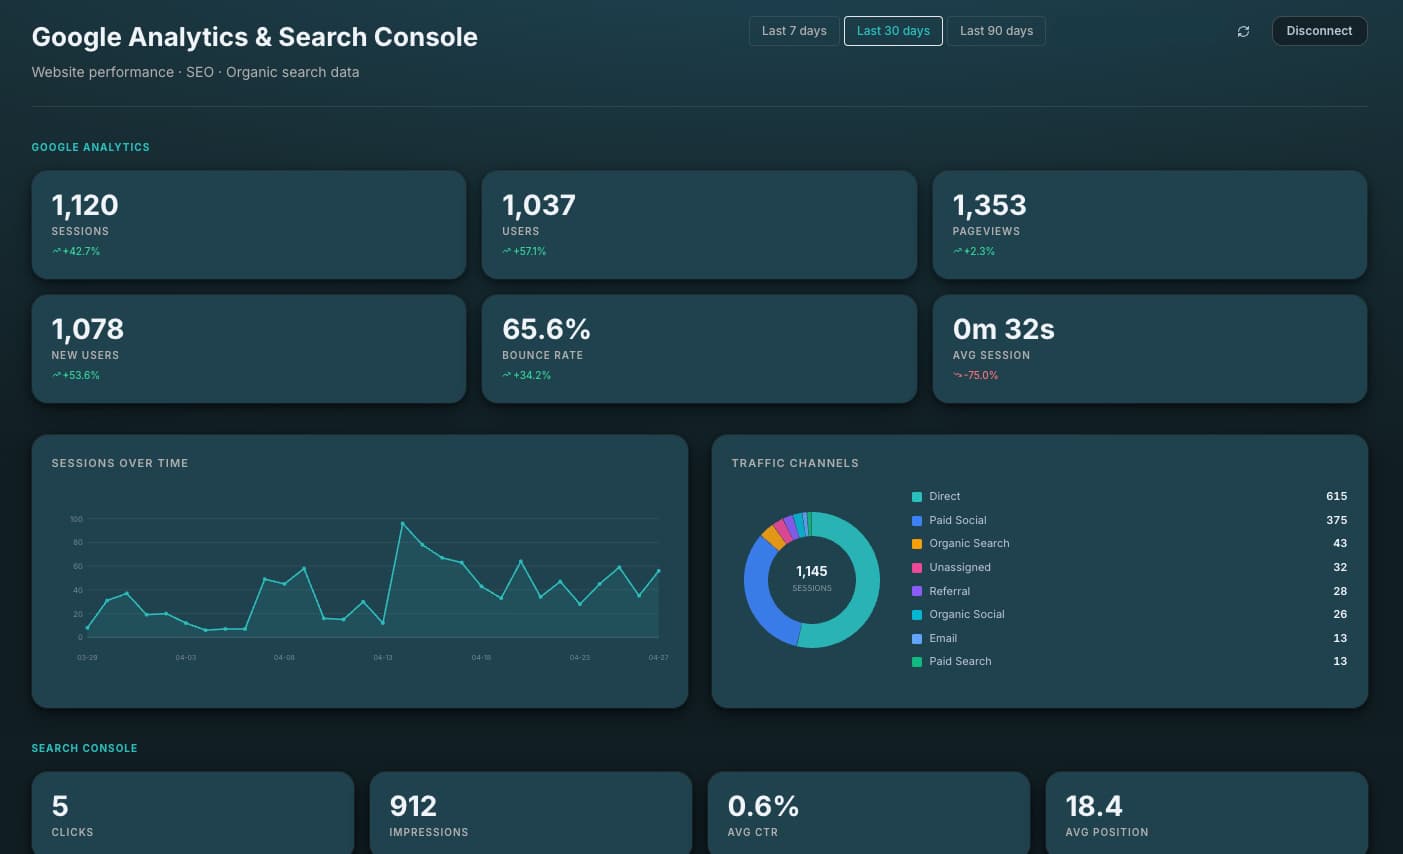Click the Direct teal legend swatch
The height and width of the screenshot is (854, 1403).
click(x=917, y=497)
